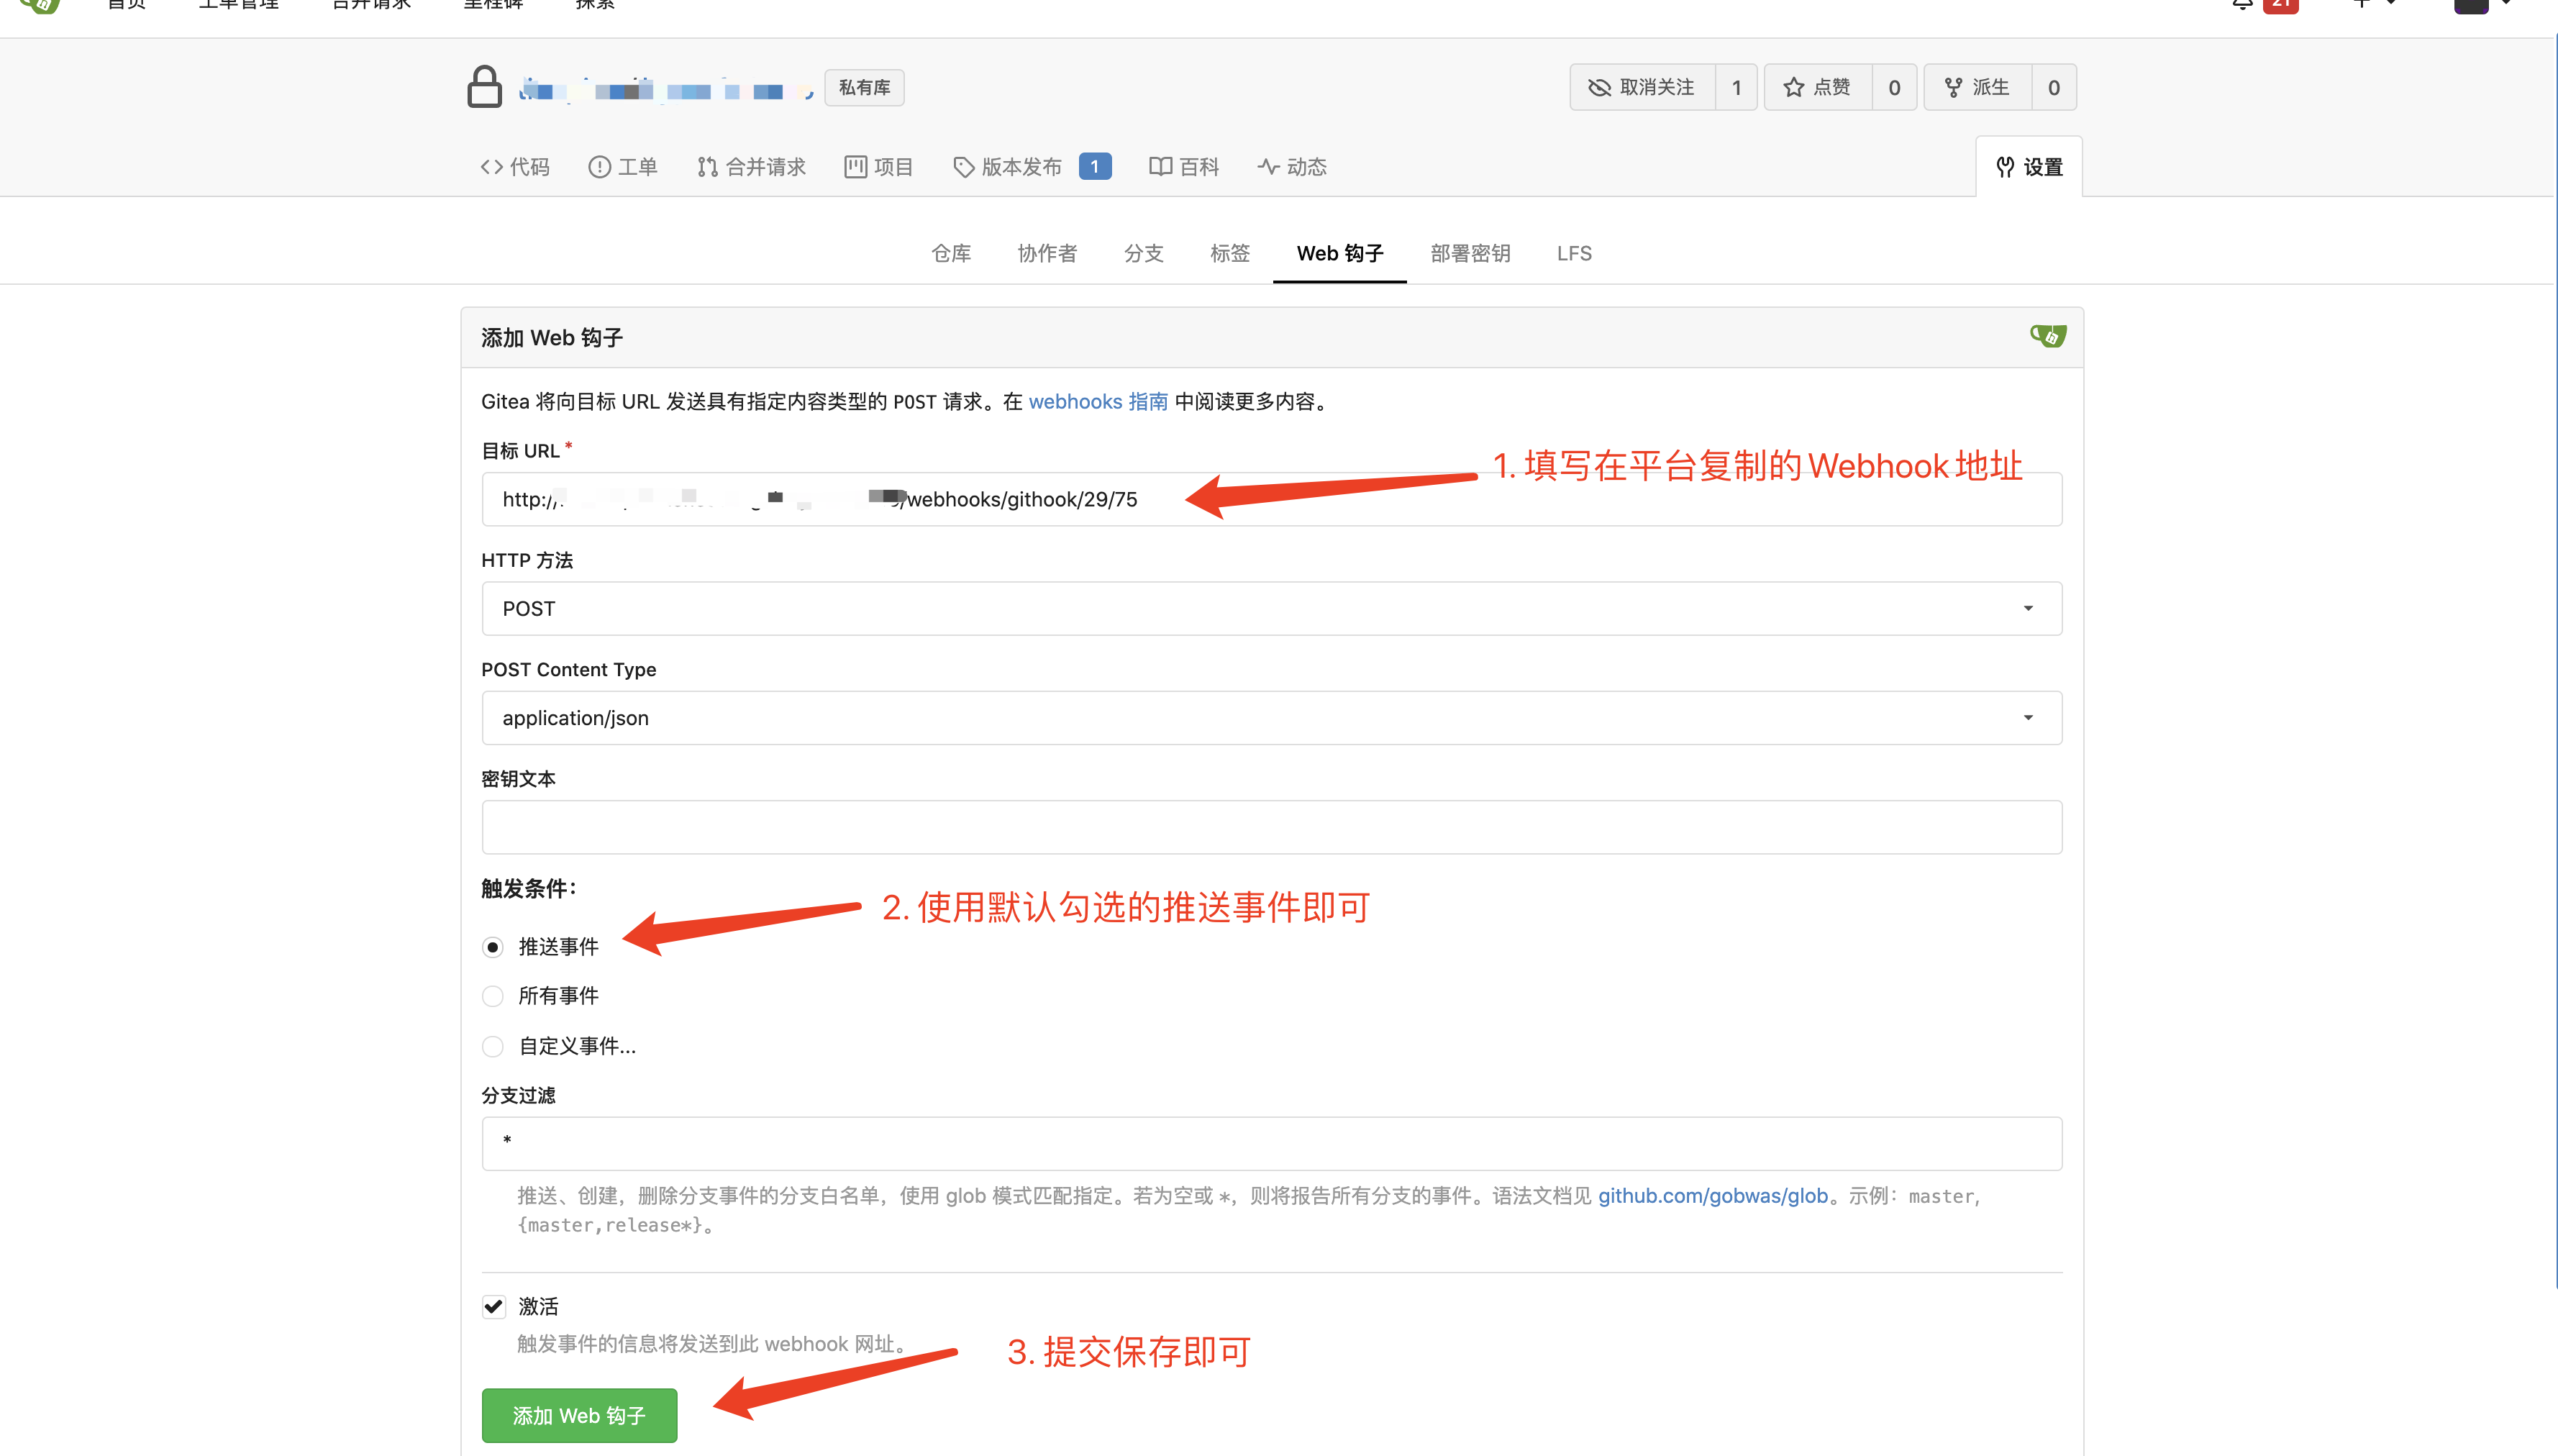The image size is (2558, 1456).
Task: Expand the POST Content Type dropdown
Action: click(x=1270, y=718)
